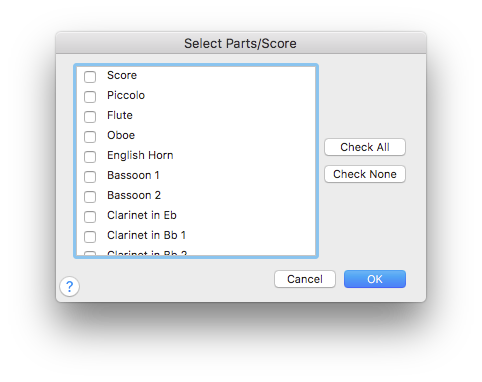Select the Clarinet in Bb 1 checkbox
The image size is (482, 382).
tap(90, 237)
